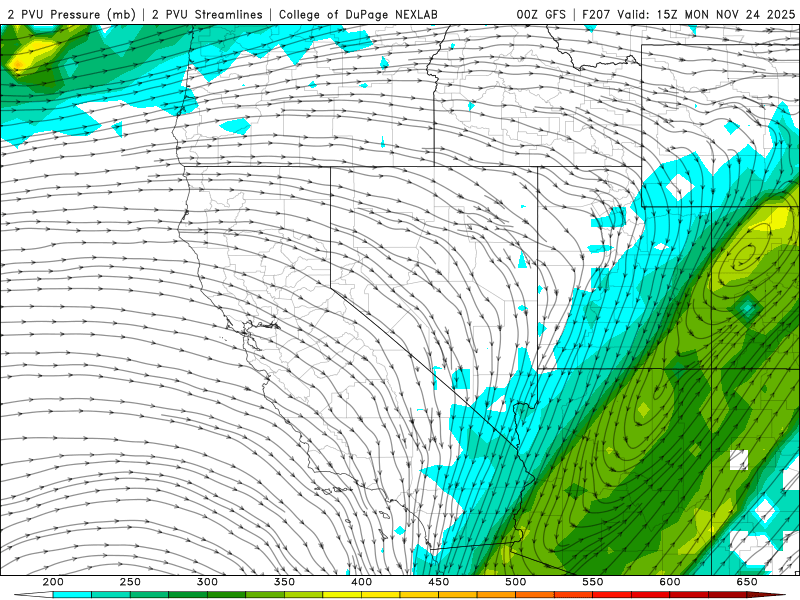Select the medium green 250-275 color bar segment
The width and height of the screenshot is (800, 600).
(x=149, y=595)
